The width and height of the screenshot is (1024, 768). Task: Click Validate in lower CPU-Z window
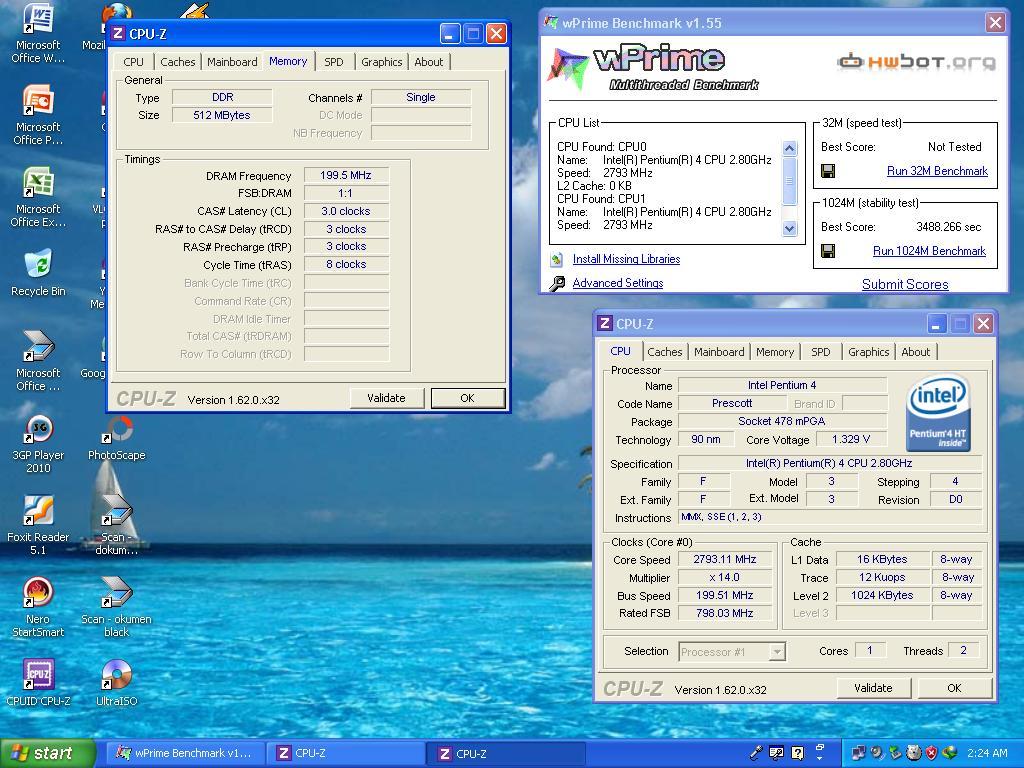pos(873,688)
